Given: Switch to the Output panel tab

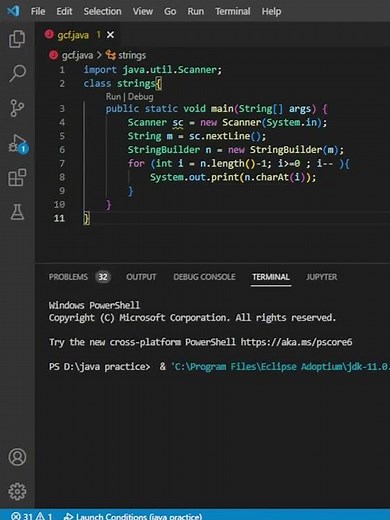Looking at the screenshot, I should tap(141, 277).
